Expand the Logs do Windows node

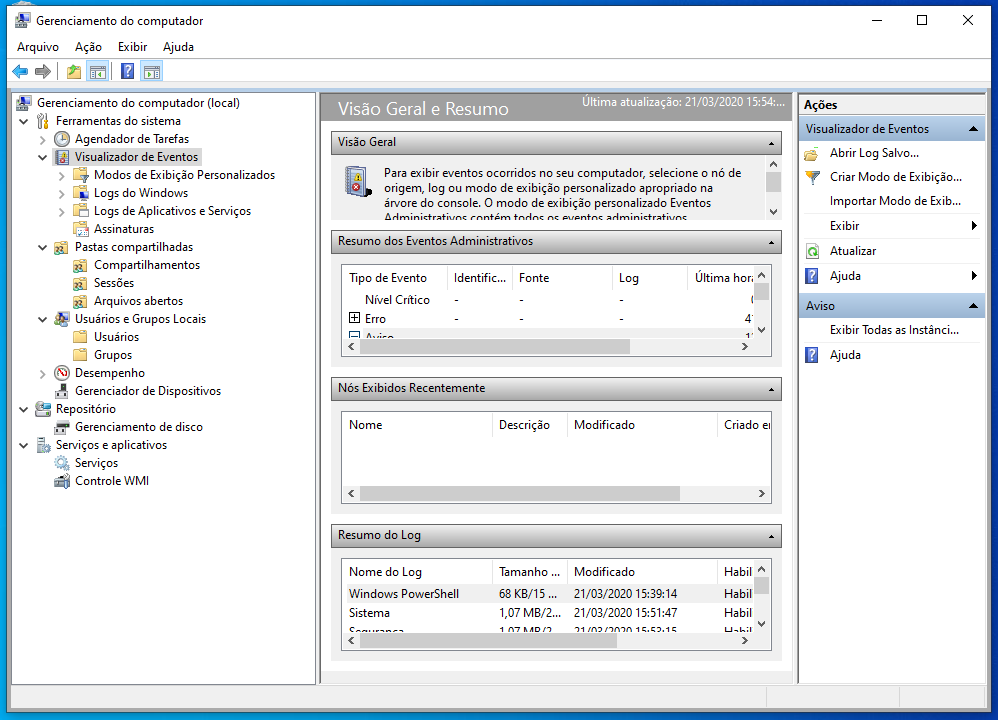62,193
